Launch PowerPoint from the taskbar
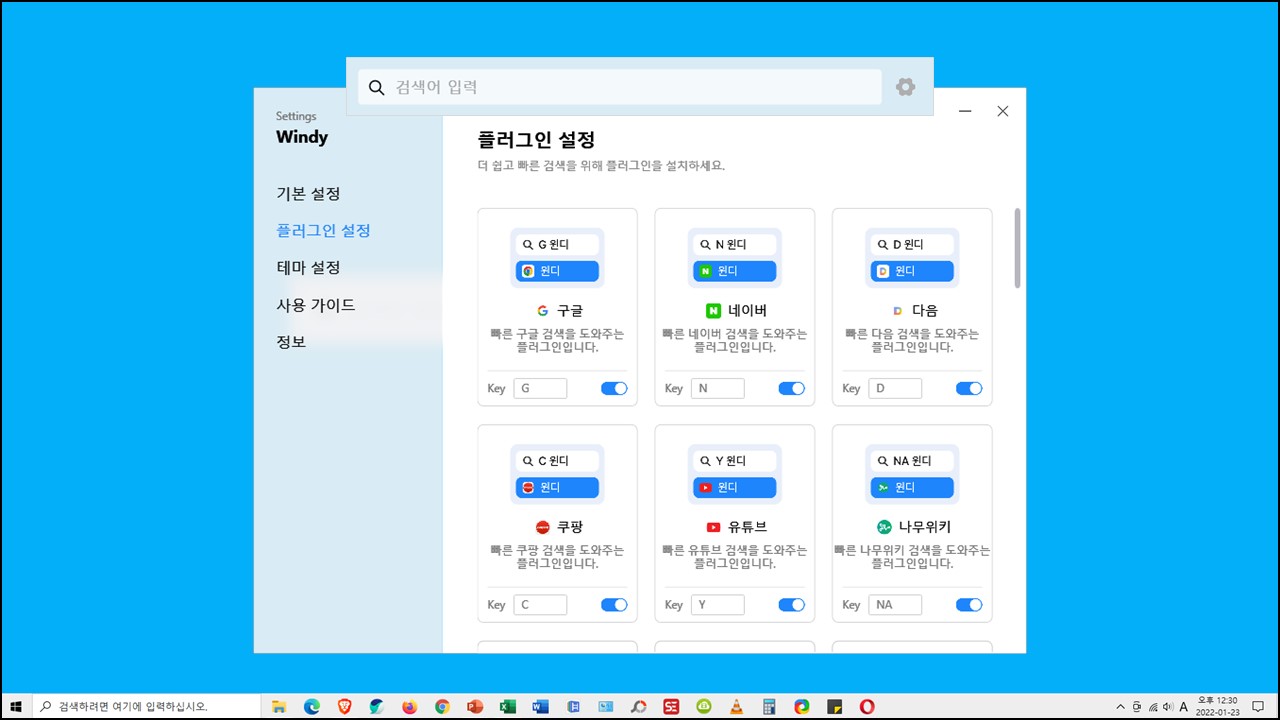 [475, 706]
